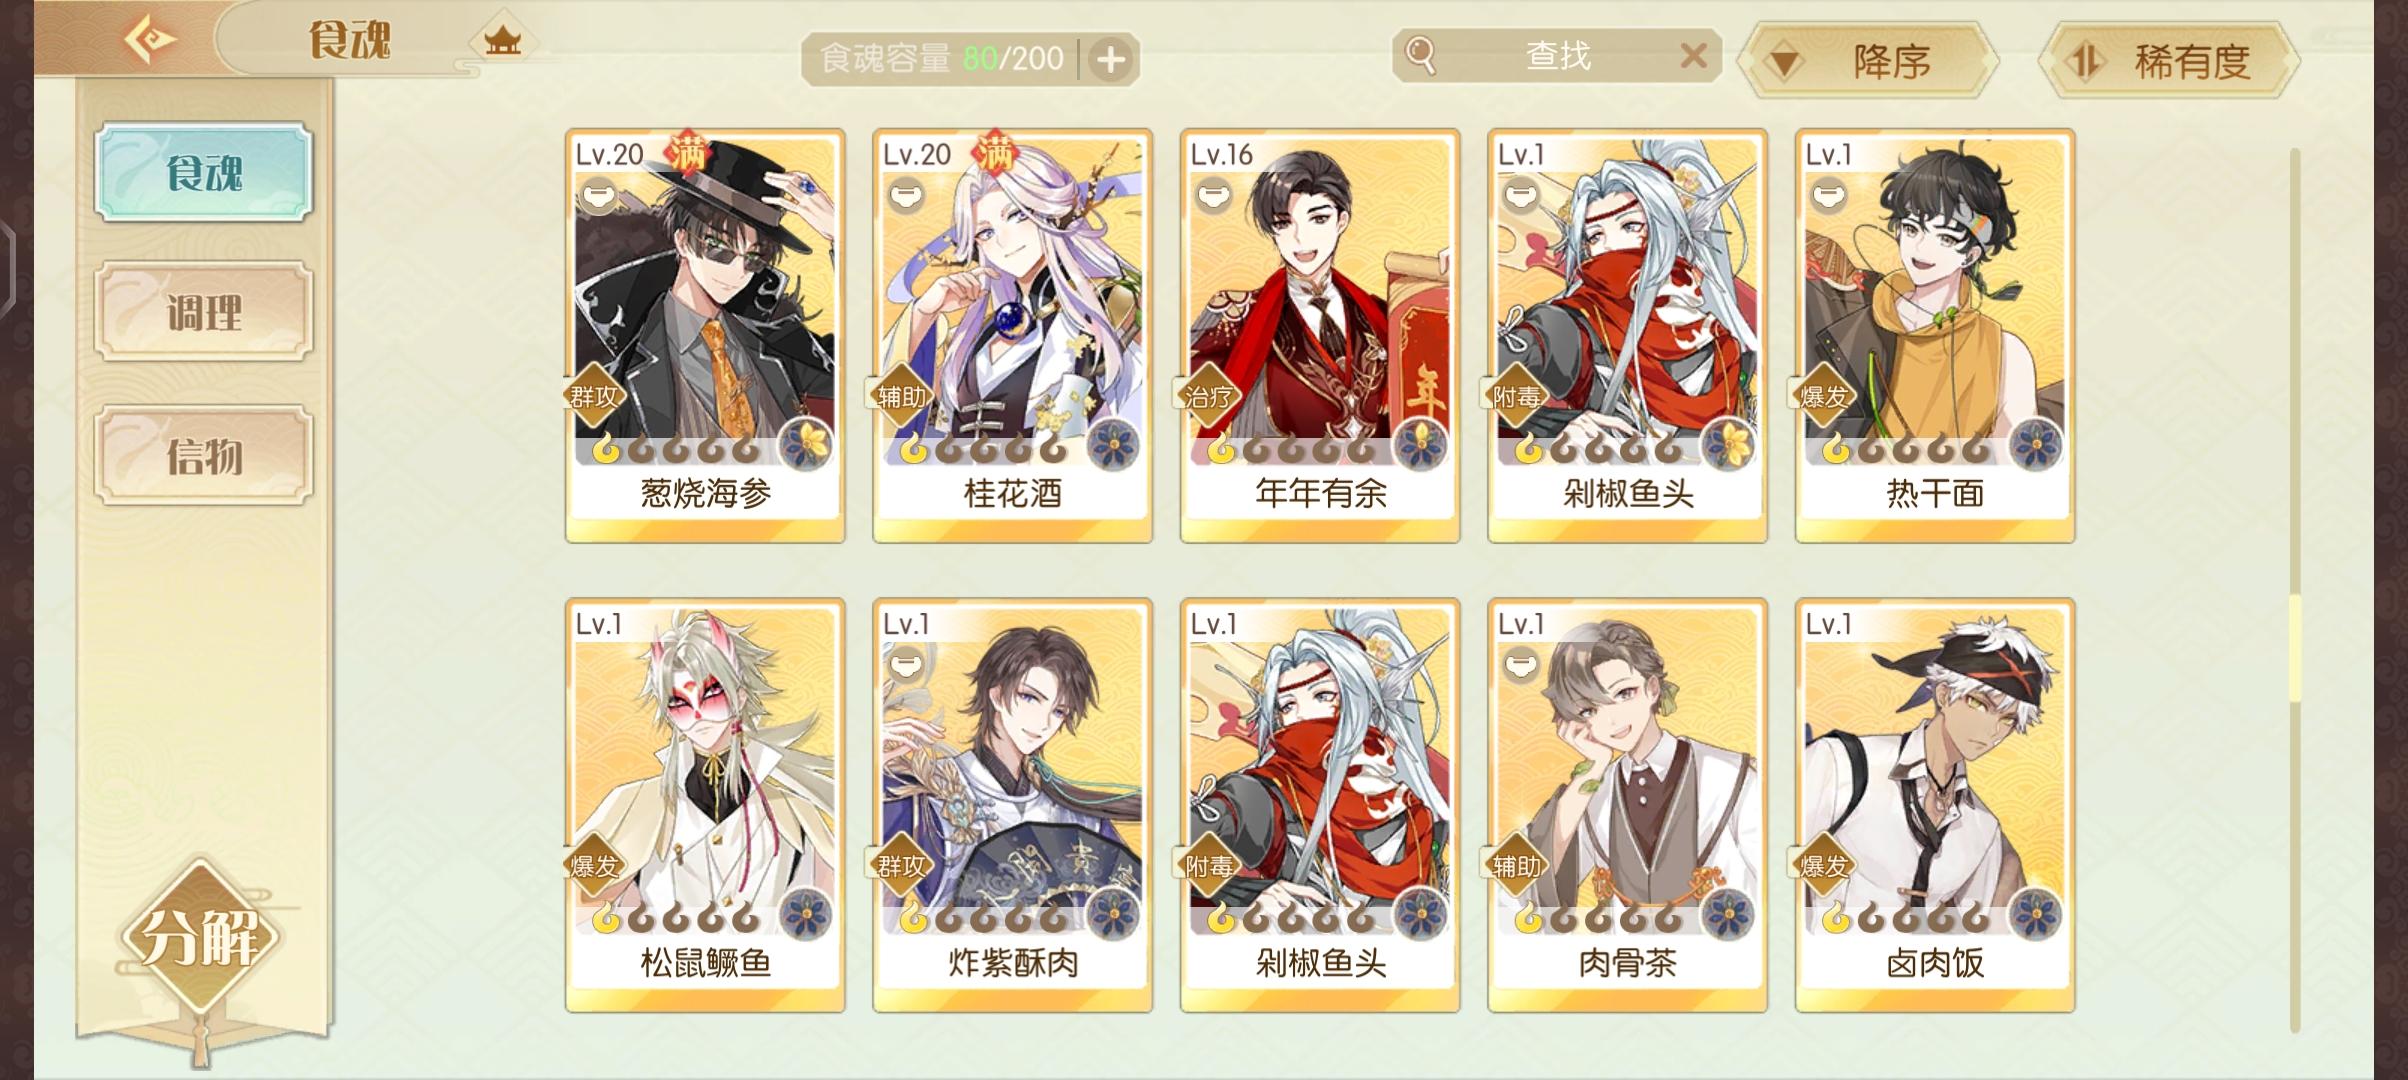Open the 稀有度 sort dropdown

pyautogui.click(x=2169, y=62)
